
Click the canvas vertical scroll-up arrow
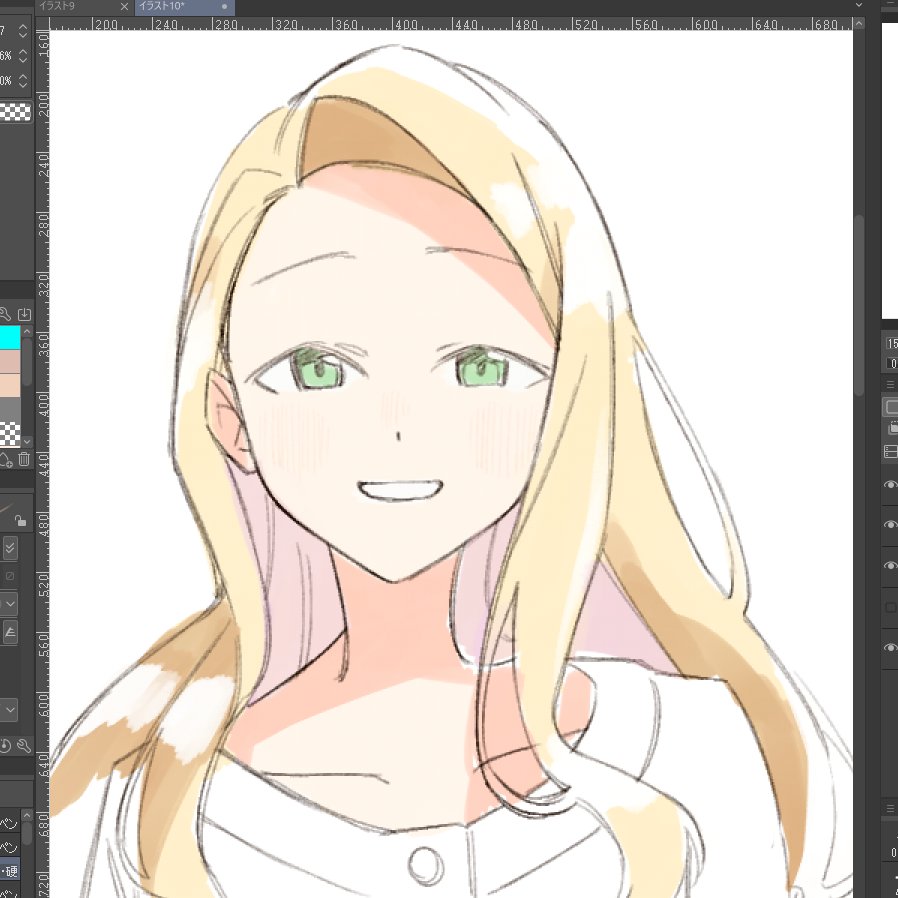pyautogui.click(x=858, y=23)
